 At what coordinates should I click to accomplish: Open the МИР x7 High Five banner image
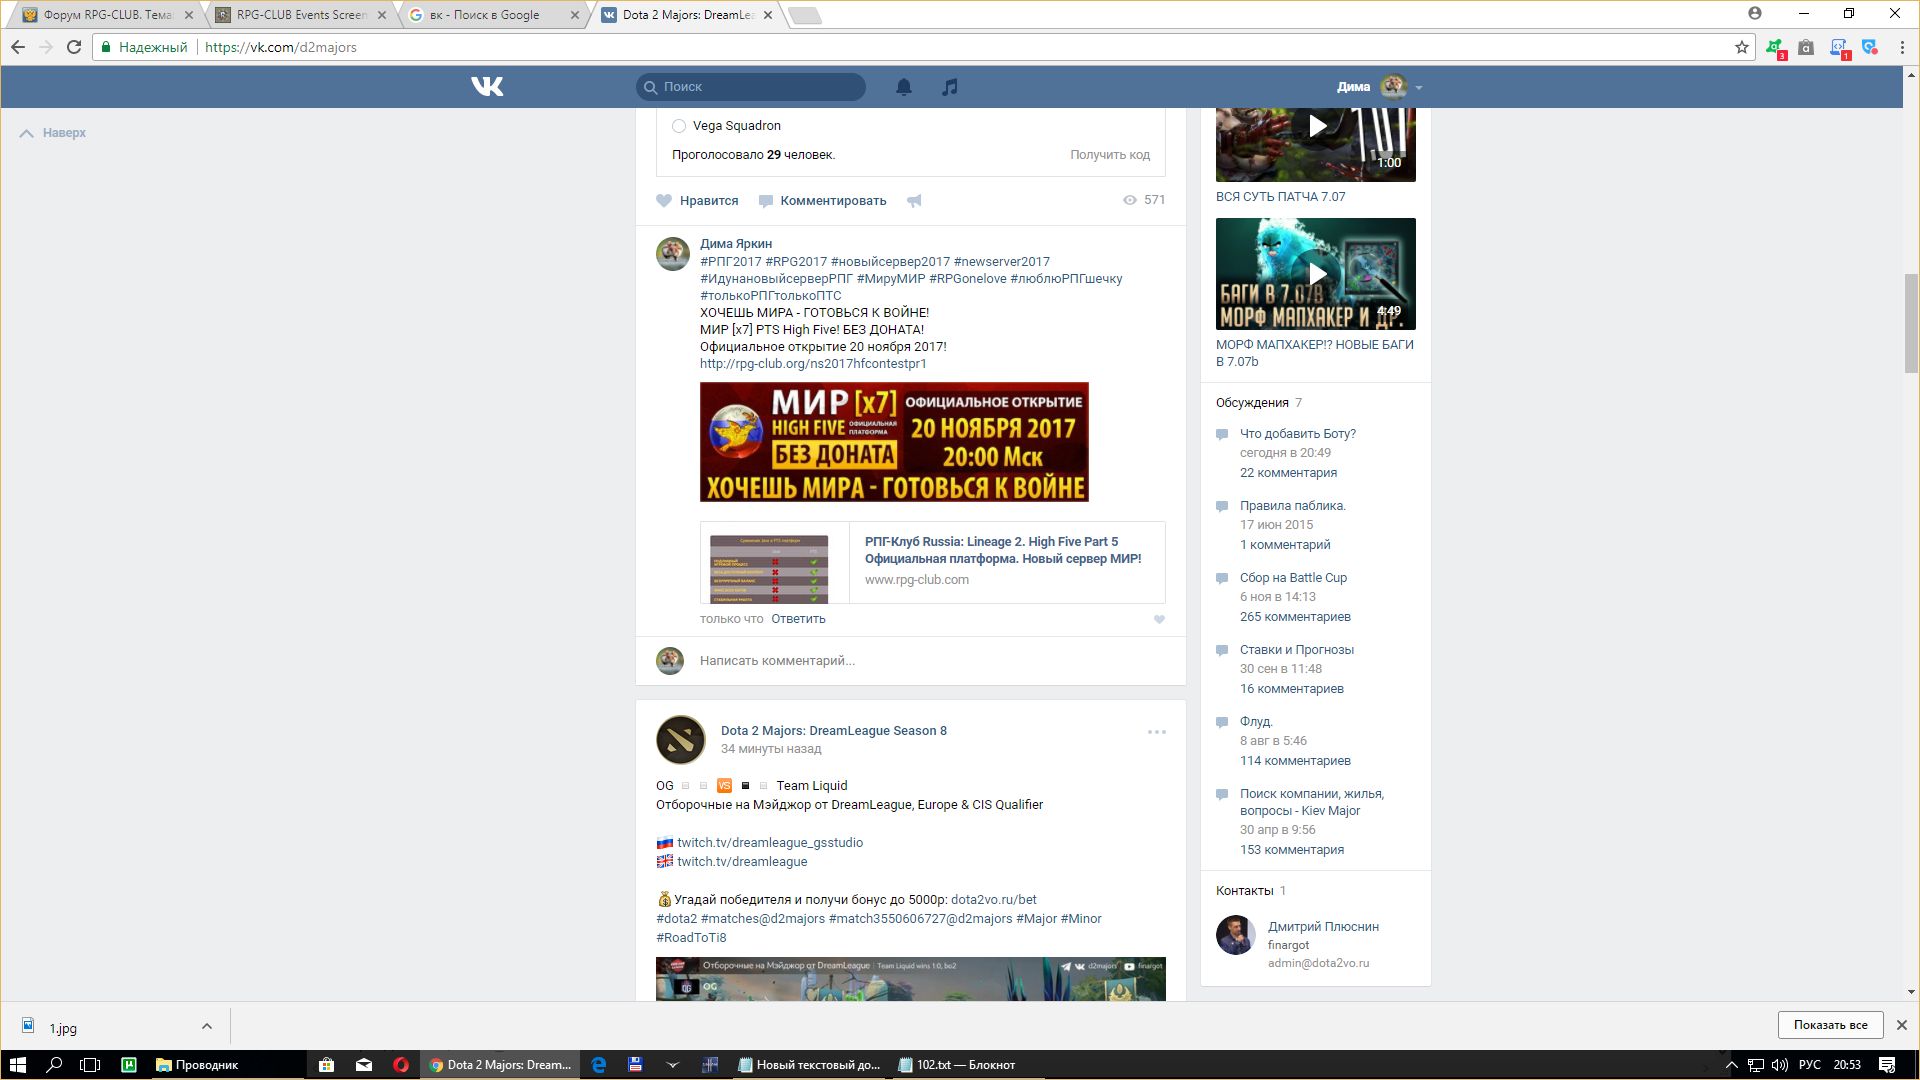[x=894, y=442]
